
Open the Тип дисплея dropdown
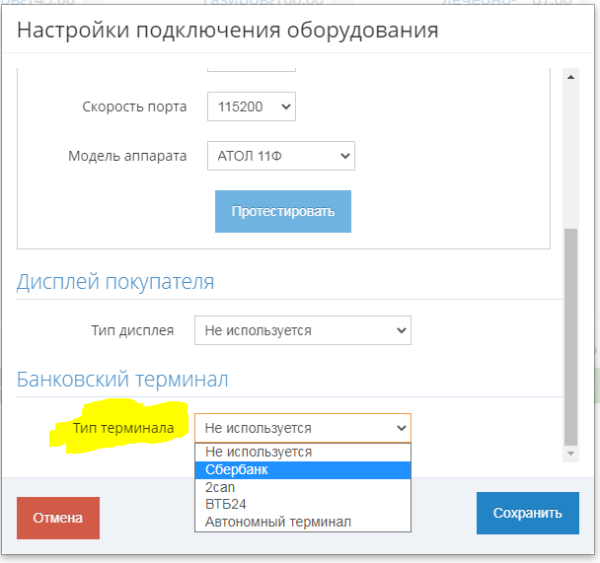click(x=303, y=330)
